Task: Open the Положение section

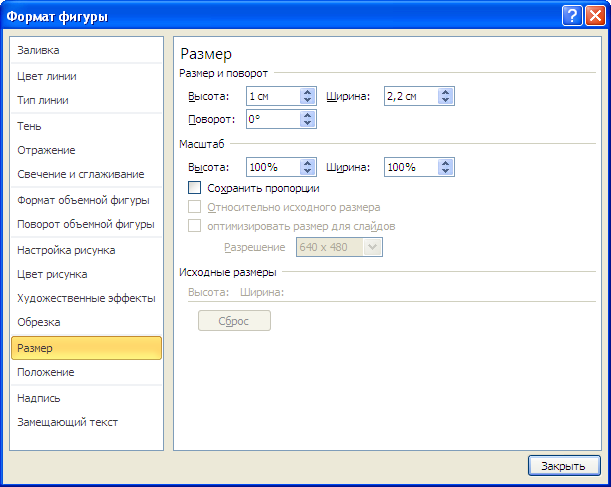Action: (x=46, y=372)
